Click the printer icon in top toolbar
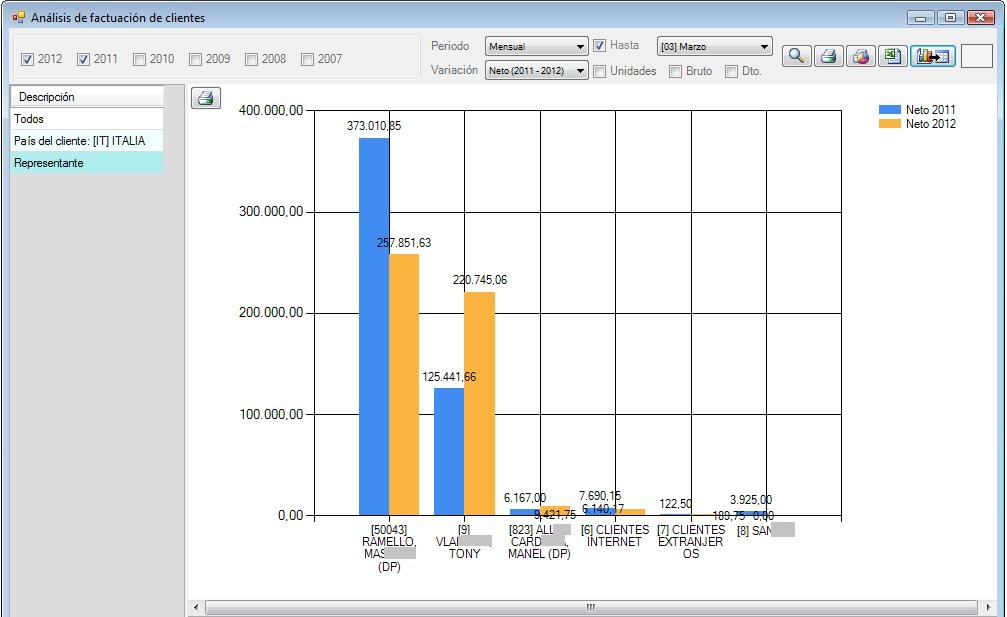1007x617 pixels. [x=828, y=56]
